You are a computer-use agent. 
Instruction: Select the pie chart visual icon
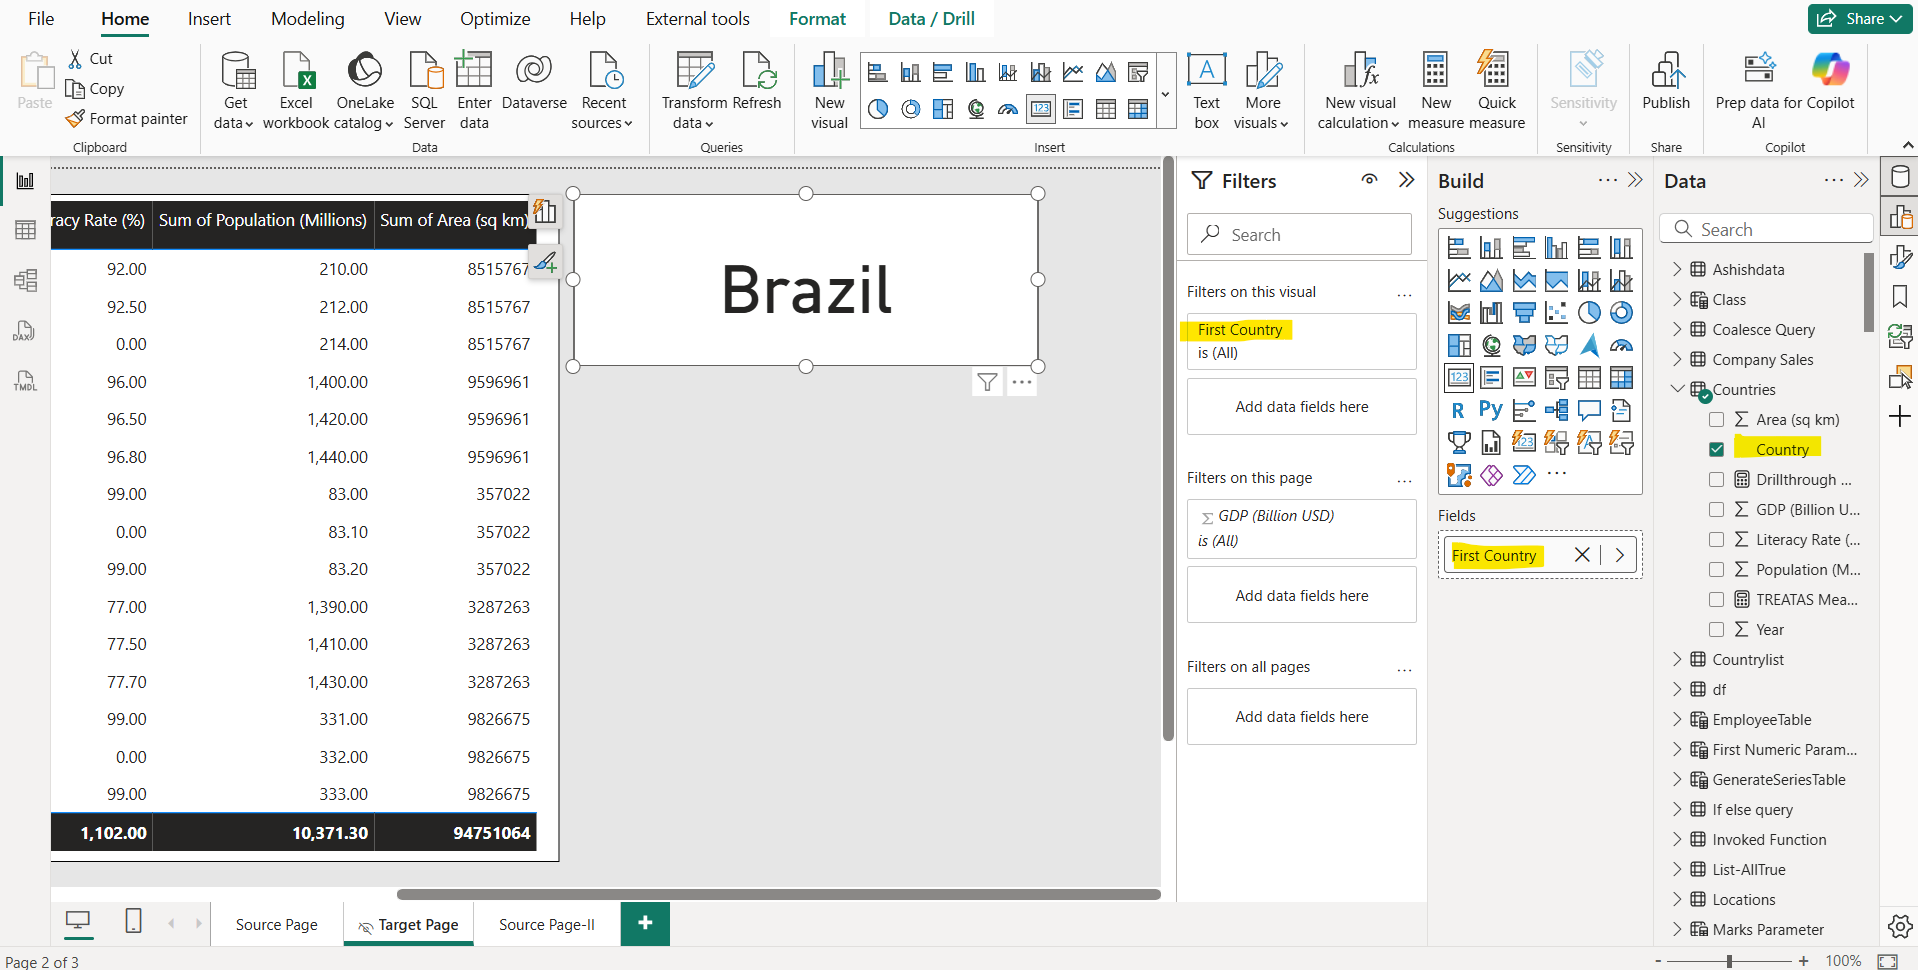(878, 110)
